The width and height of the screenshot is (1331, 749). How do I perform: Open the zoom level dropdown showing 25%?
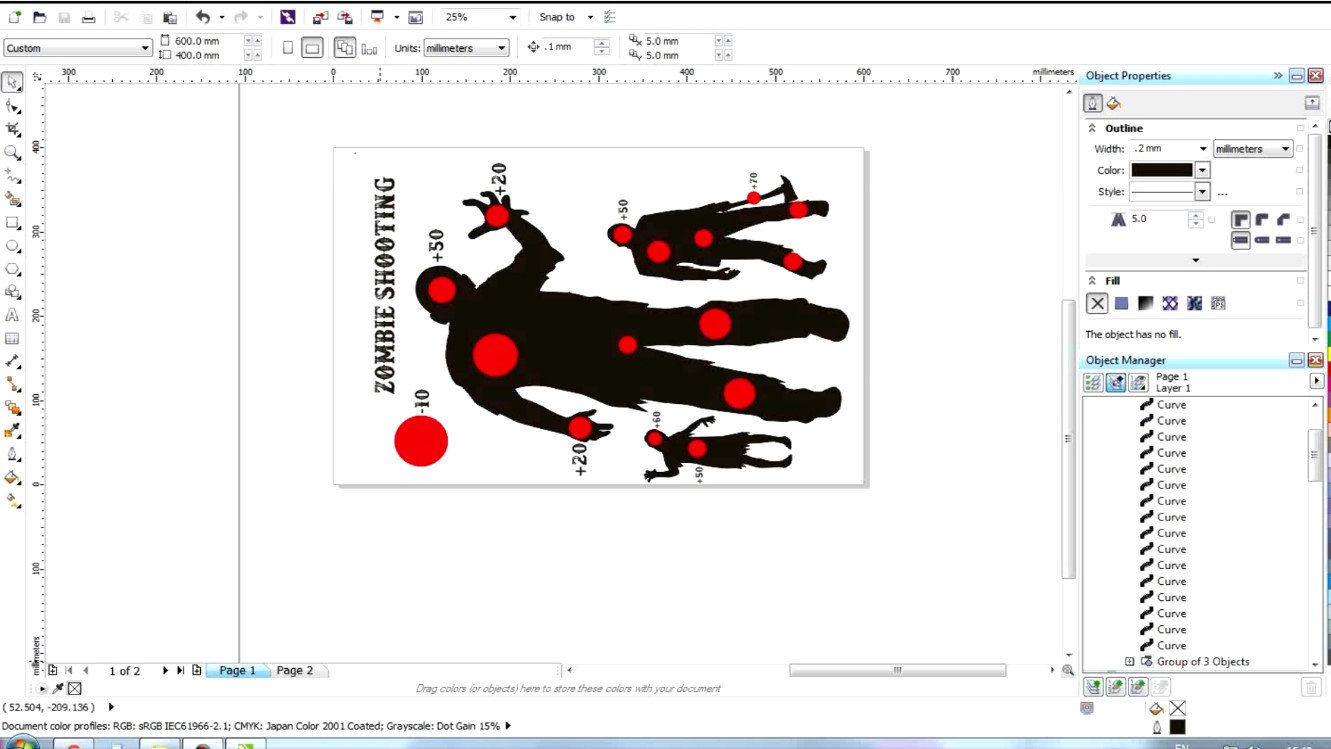pyautogui.click(x=513, y=17)
